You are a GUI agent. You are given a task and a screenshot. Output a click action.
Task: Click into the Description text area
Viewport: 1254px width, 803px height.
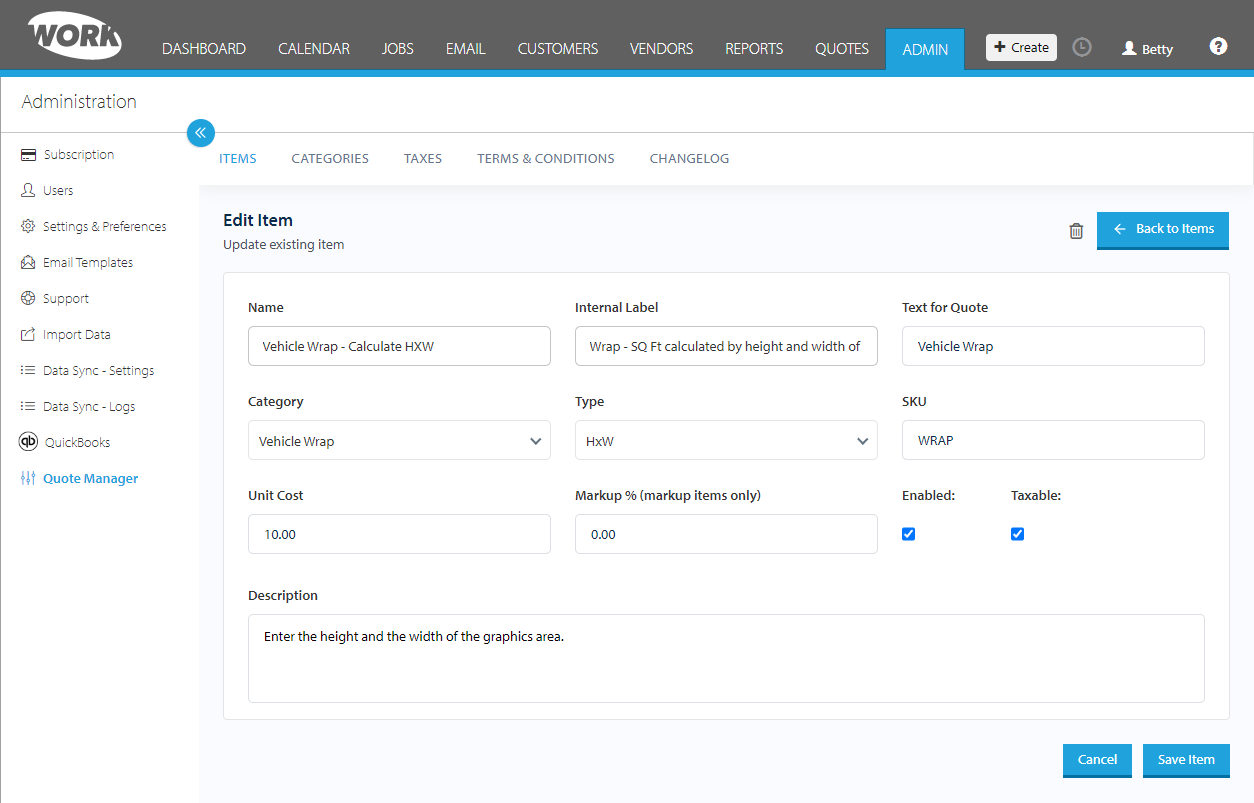(726, 658)
